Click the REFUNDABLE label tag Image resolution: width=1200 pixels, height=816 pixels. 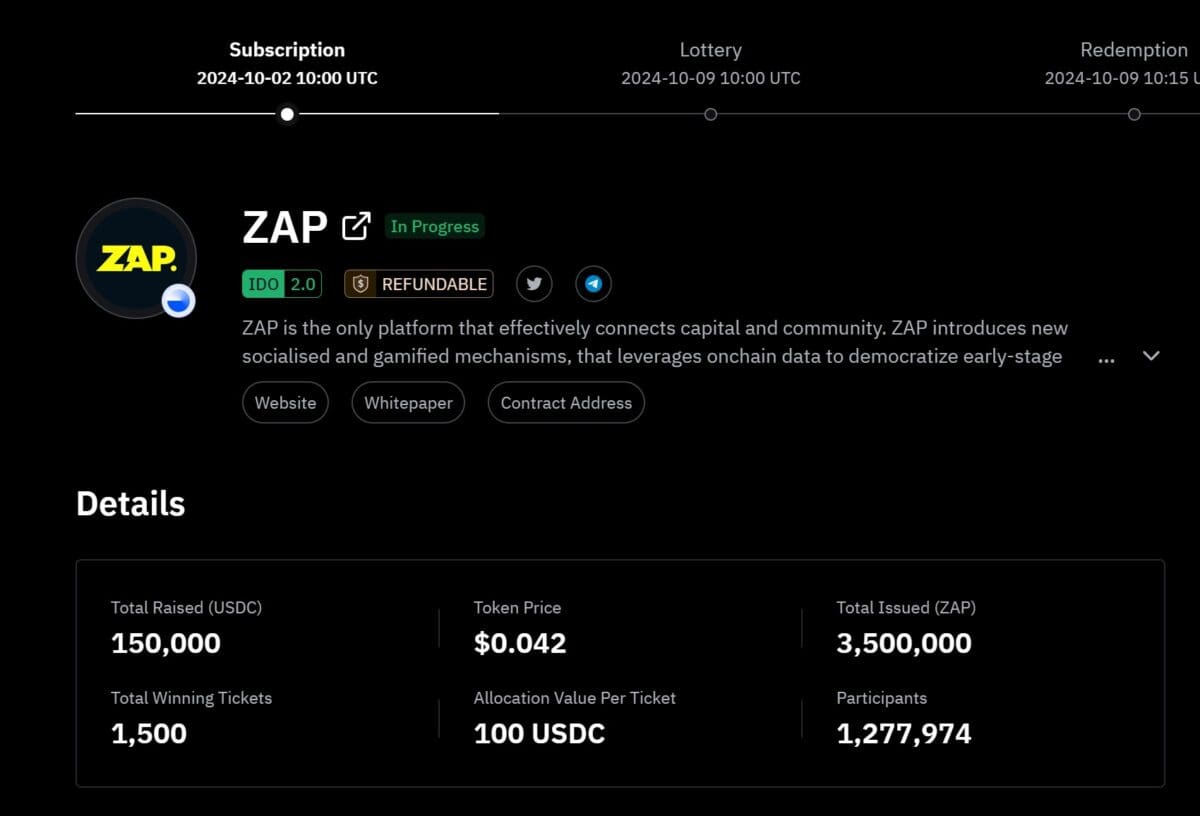tap(434, 284)
